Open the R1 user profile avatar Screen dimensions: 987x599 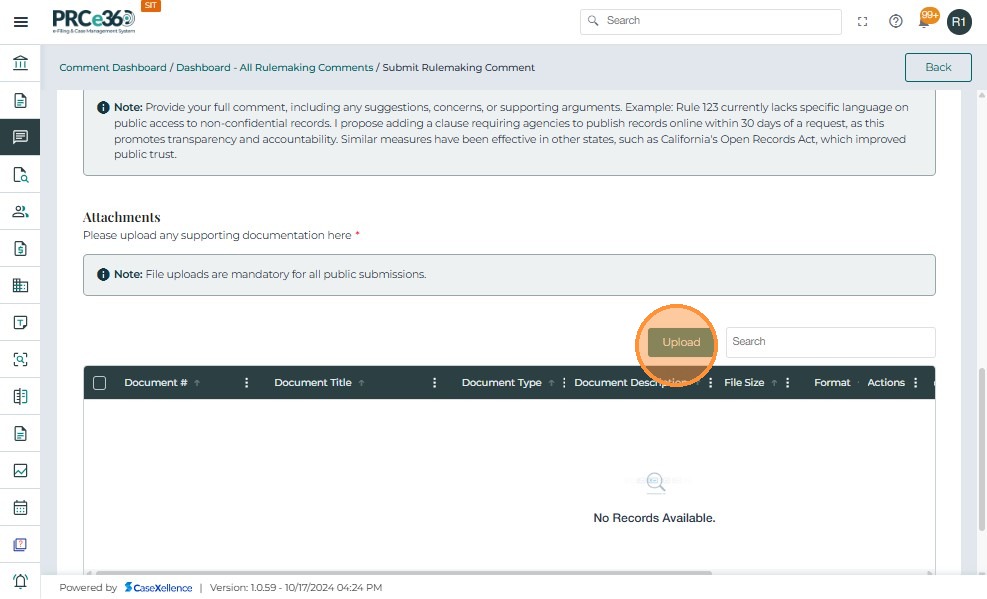(959, 22)
